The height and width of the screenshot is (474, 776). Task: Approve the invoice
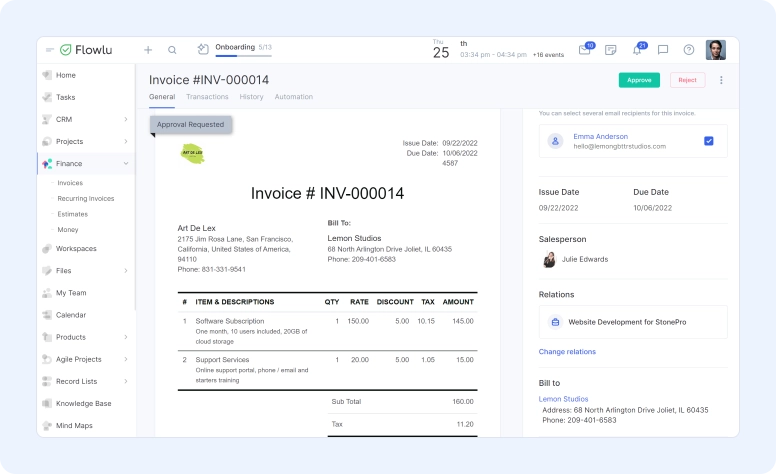point(639,80)
